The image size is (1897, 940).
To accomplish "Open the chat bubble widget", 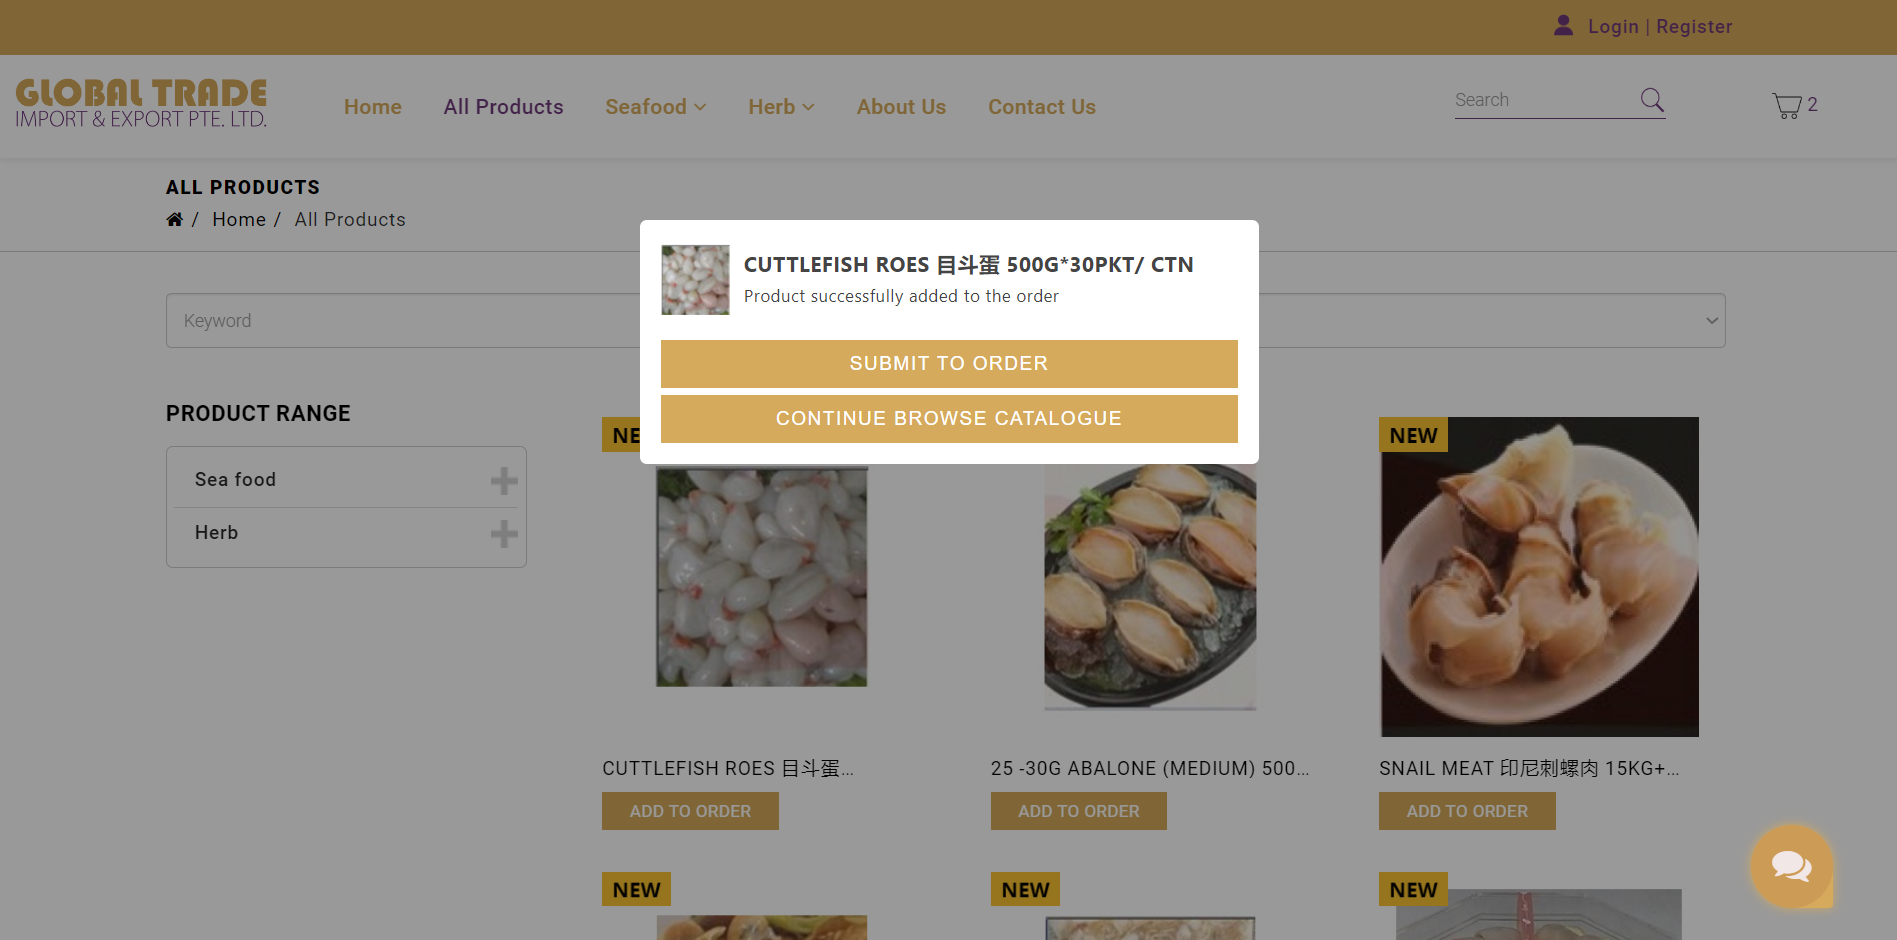I will tap(1791, 866).
